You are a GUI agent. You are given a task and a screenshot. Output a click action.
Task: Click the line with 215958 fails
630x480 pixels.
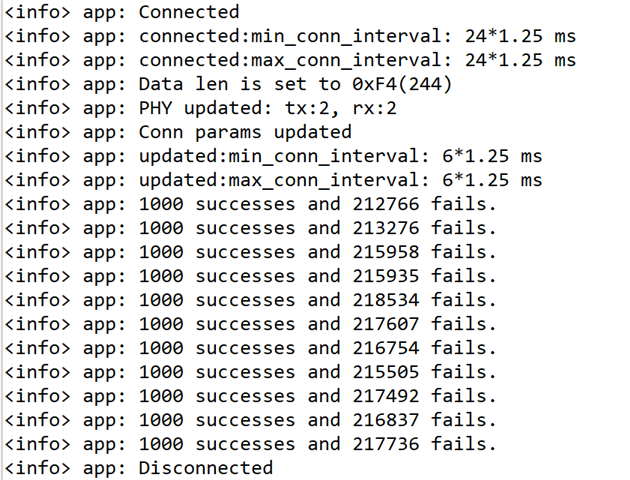[251, 252]
